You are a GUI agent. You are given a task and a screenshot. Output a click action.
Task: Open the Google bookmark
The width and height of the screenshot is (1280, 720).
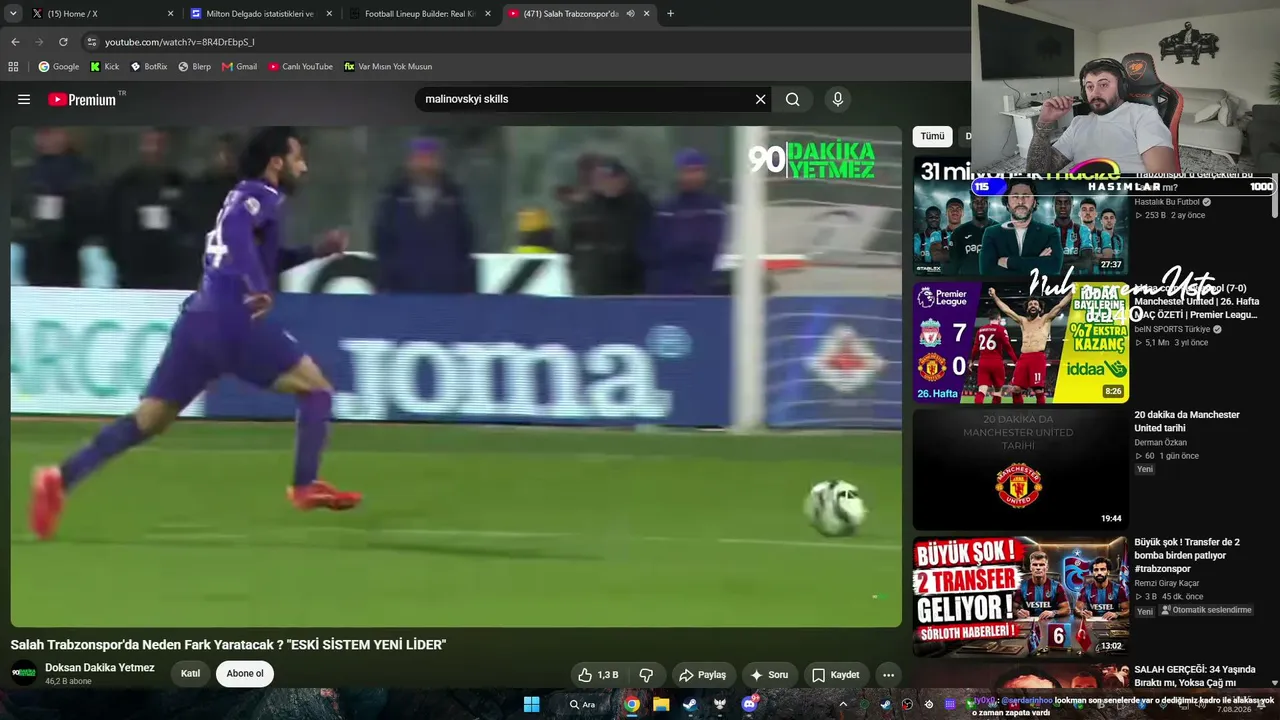pos(59,67)
